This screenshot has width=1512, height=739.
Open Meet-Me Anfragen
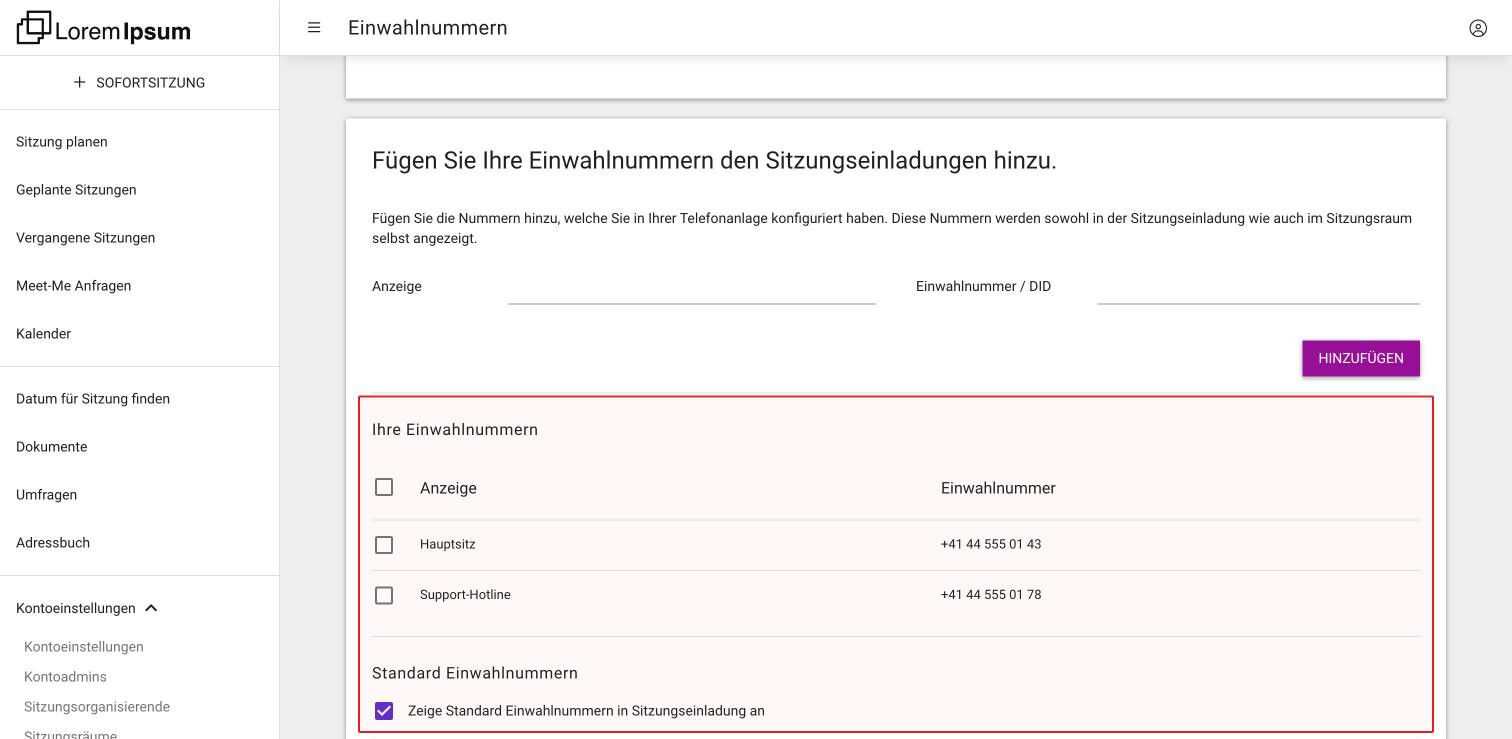(74, 286)
